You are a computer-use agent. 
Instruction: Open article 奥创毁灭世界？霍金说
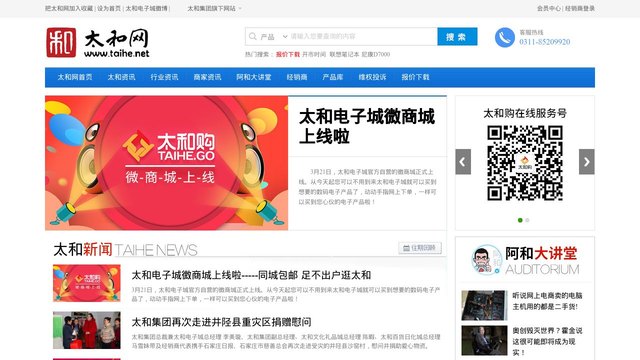[547, 341]
